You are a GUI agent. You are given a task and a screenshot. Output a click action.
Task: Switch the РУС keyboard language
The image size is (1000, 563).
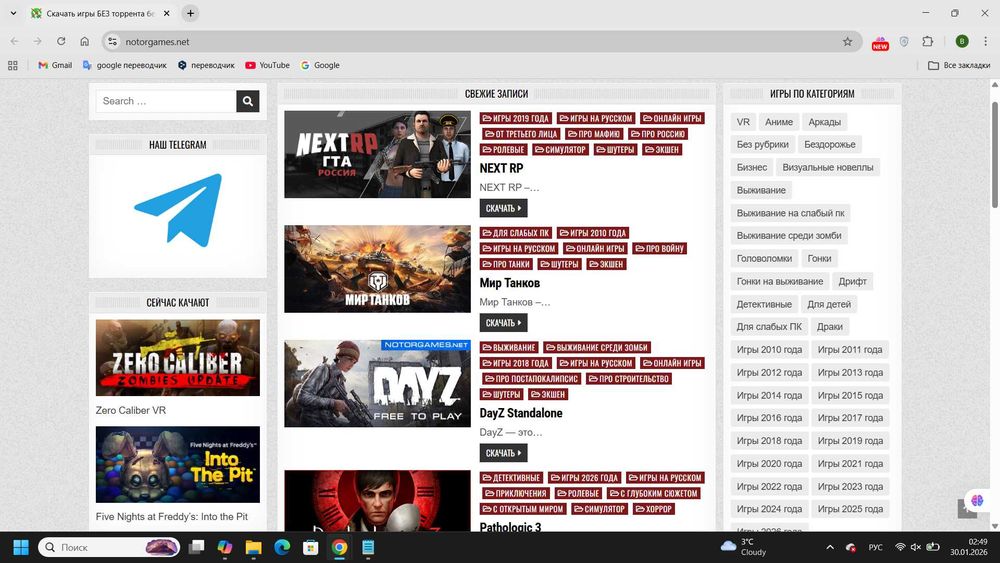(x=876, y=547)
